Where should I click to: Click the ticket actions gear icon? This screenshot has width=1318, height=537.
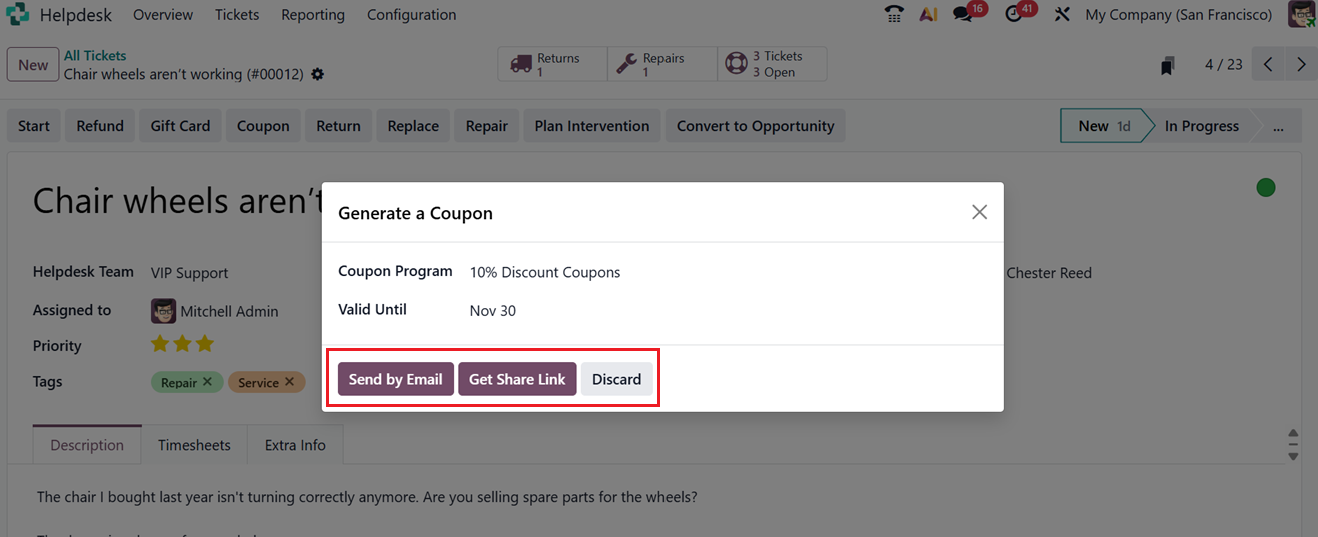point(318,75)
